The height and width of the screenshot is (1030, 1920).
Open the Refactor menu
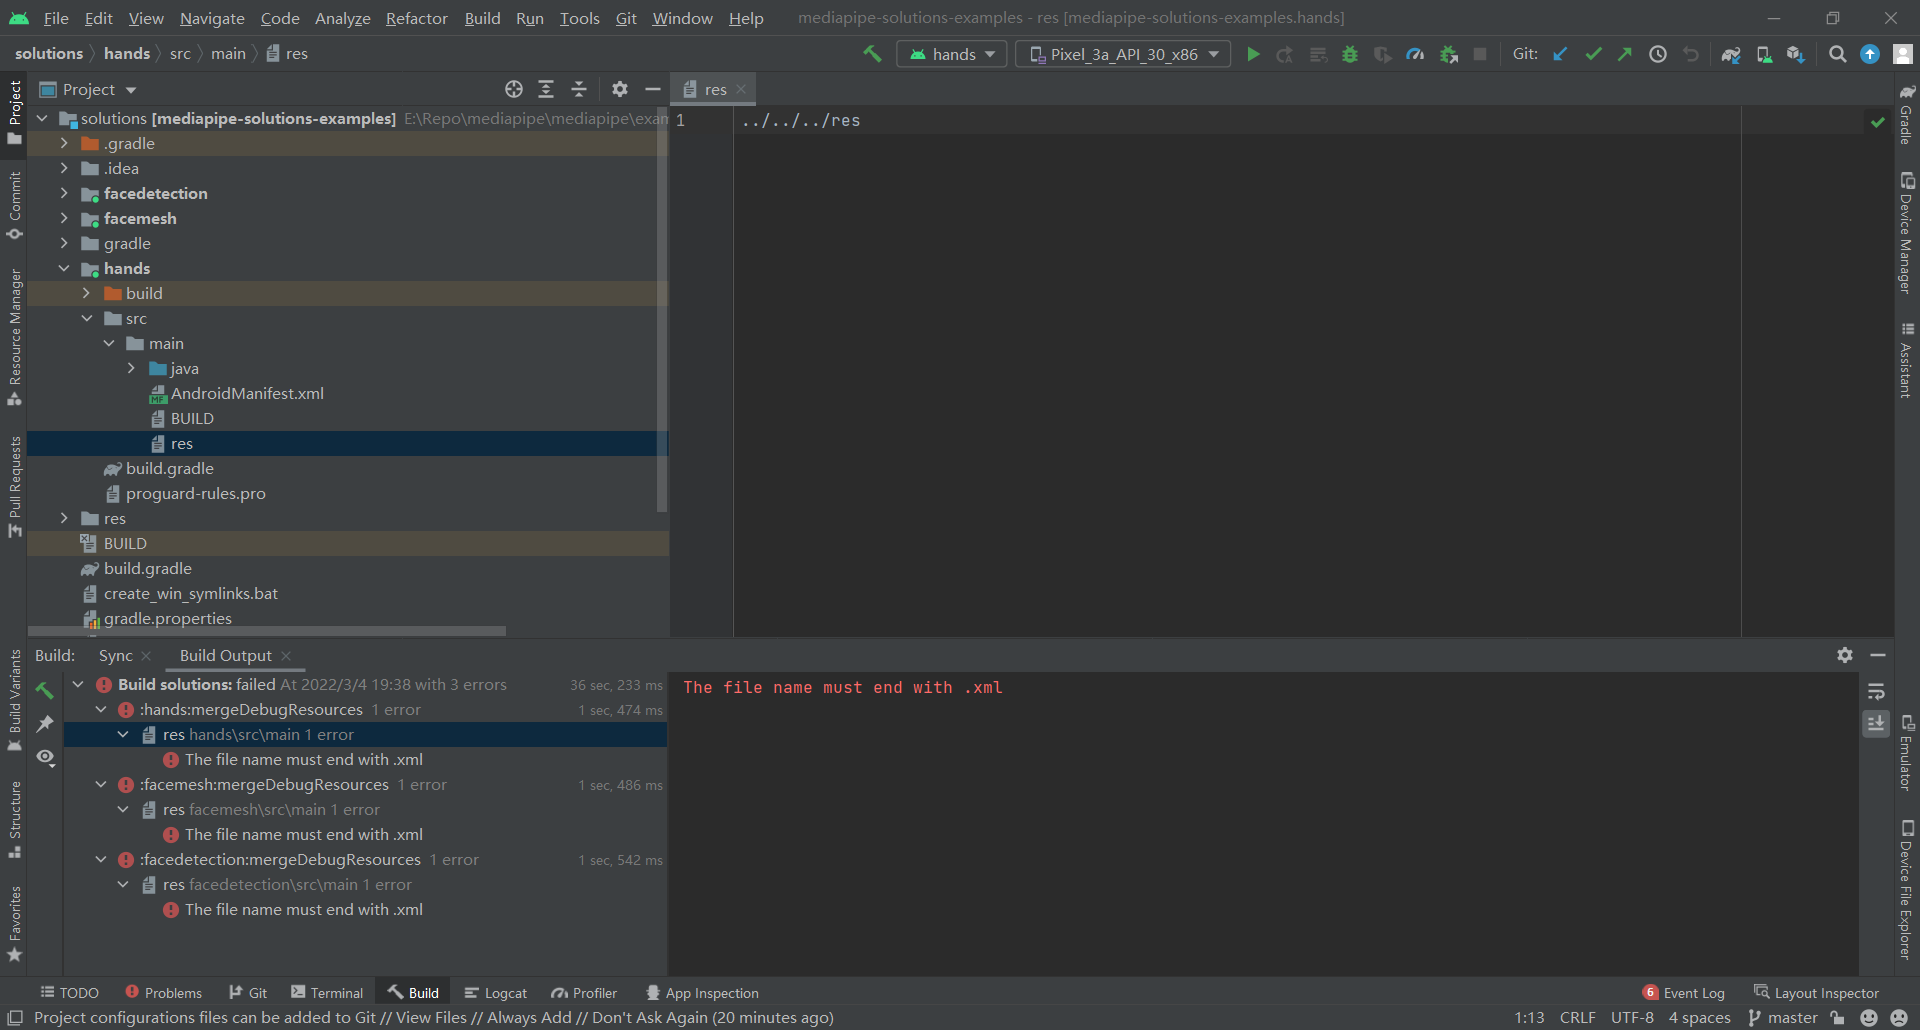[416, 18]
